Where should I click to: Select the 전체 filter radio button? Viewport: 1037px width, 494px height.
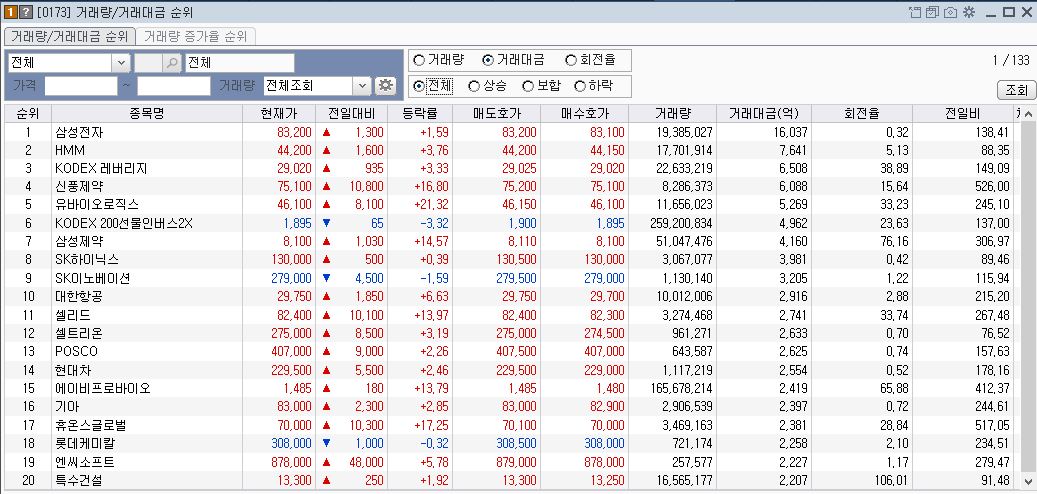(419, 86)
